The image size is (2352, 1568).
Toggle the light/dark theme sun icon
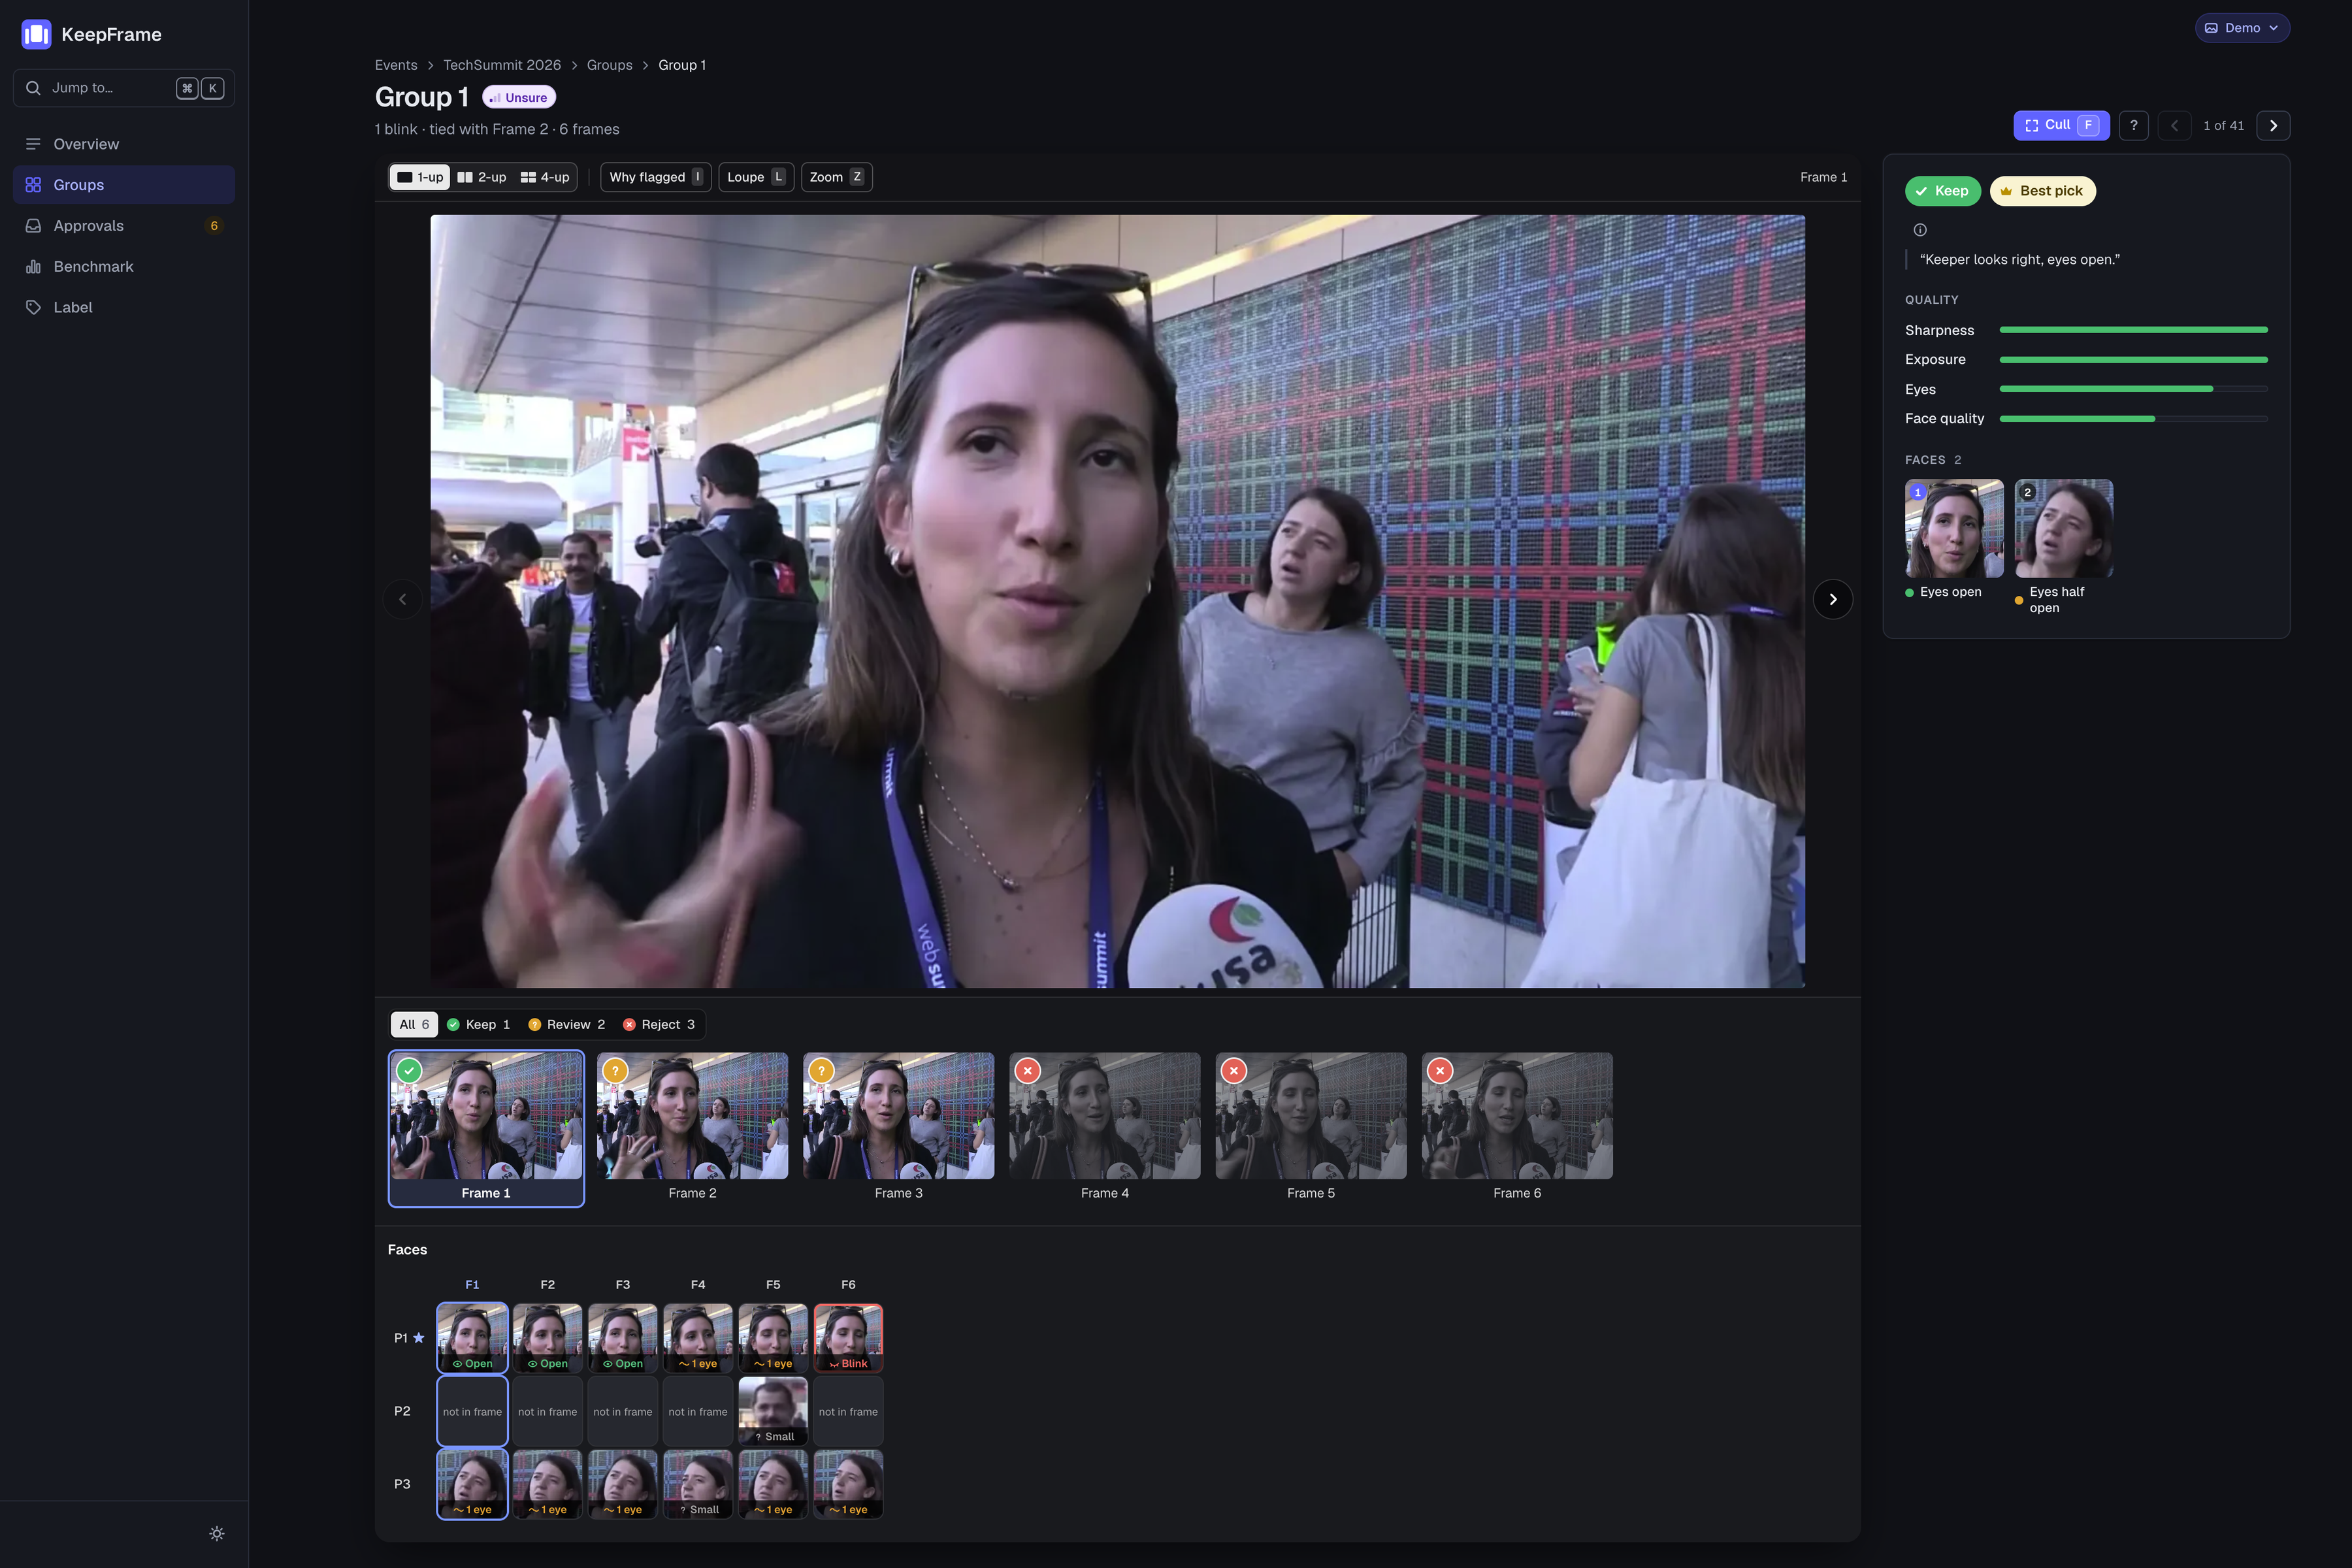[x=217, y=1534]
